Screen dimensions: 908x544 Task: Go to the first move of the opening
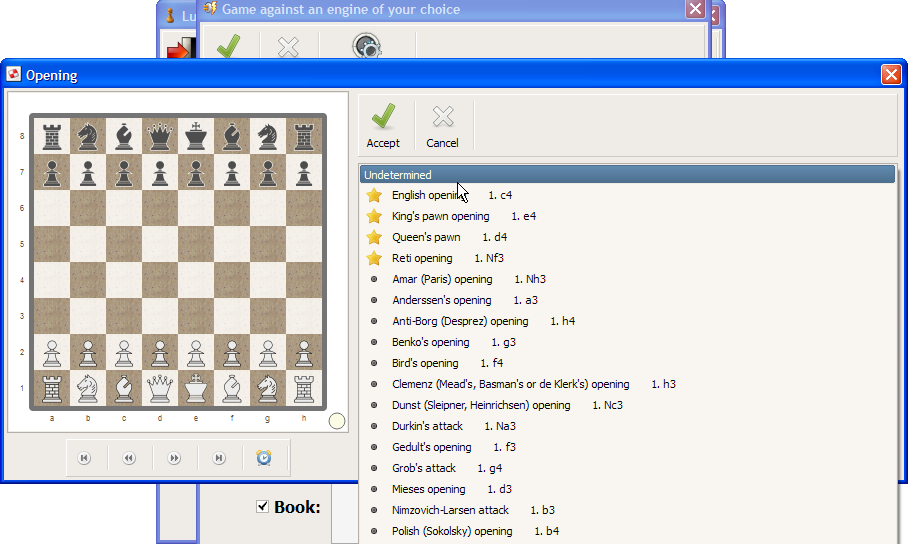coord(85,458)
